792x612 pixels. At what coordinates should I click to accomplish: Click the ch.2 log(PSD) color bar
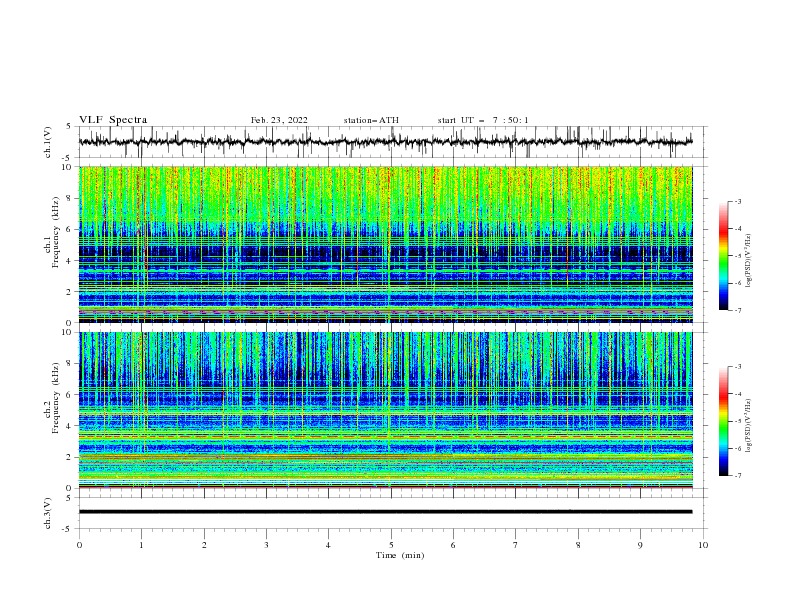tap(723, 421)
